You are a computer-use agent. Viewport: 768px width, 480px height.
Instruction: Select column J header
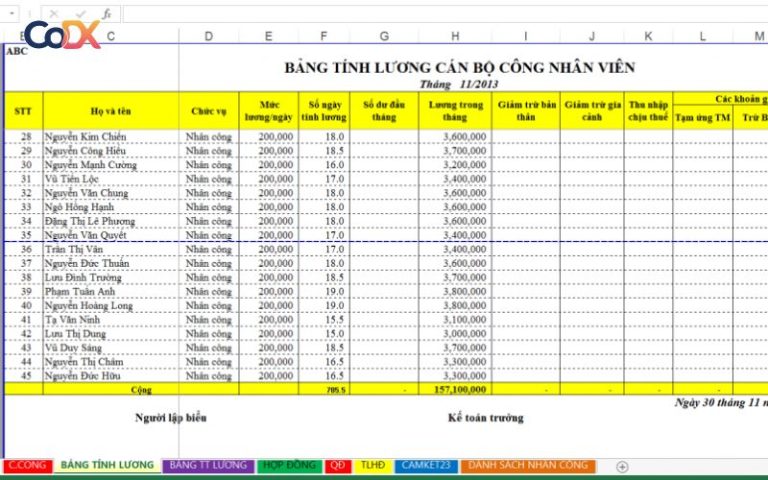(592, 36)
